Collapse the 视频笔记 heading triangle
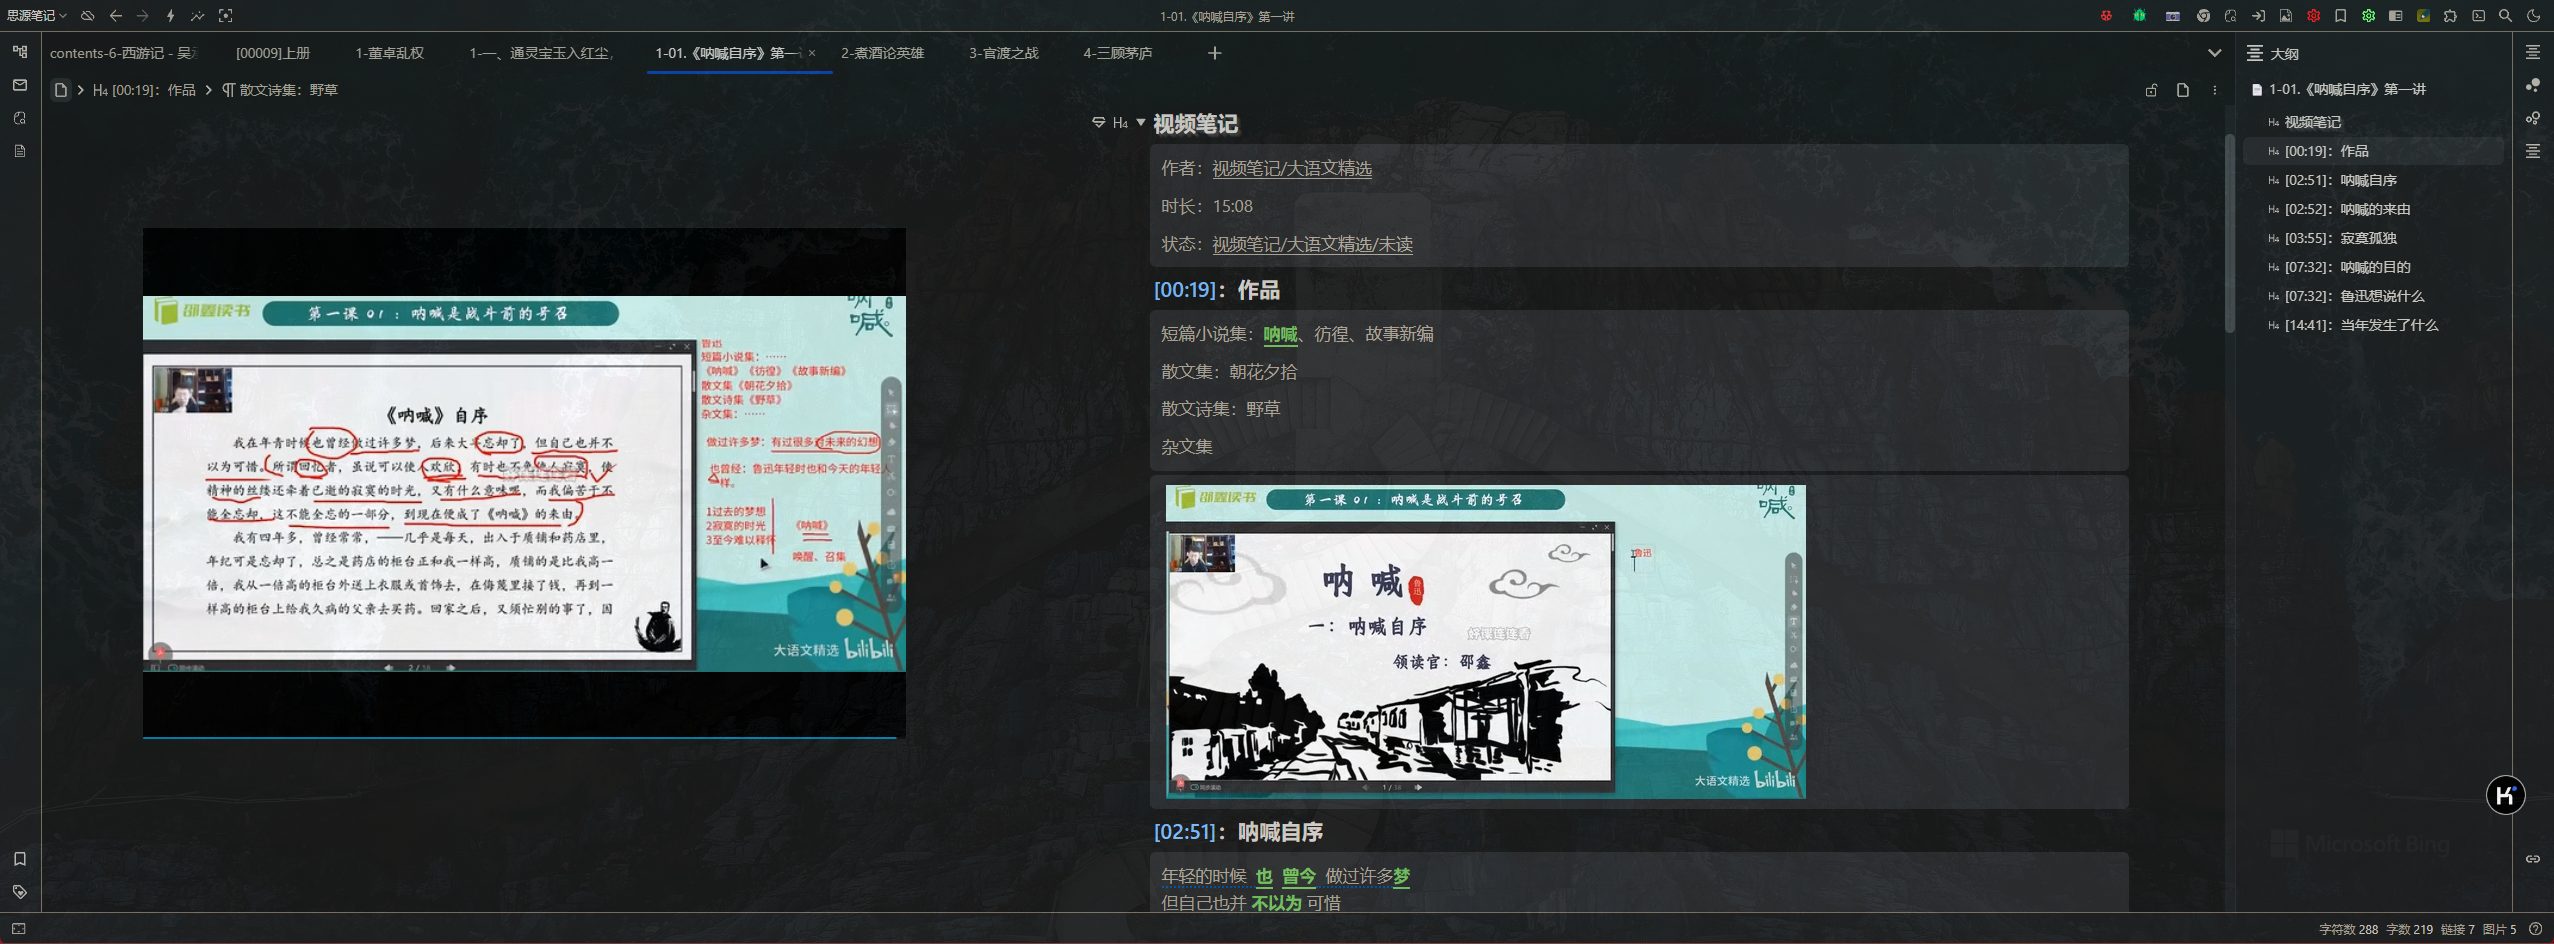The image size is (2554, 944). [x=1141, y=122]
